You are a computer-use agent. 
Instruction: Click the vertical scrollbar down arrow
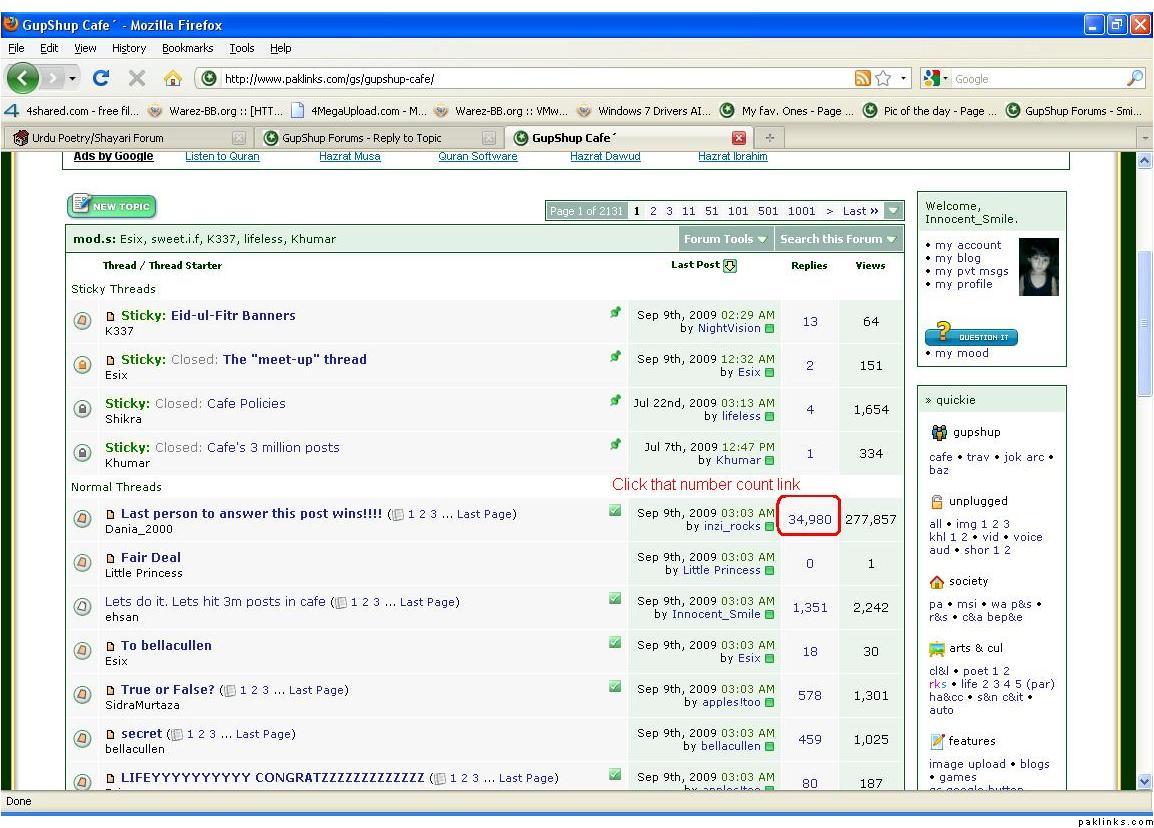point(1145,781)
